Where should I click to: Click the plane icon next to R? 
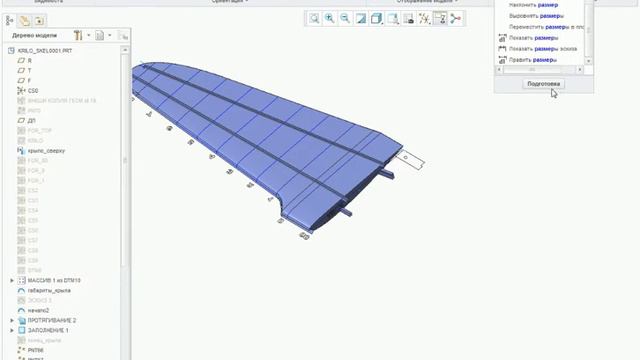tap(21, 60)
